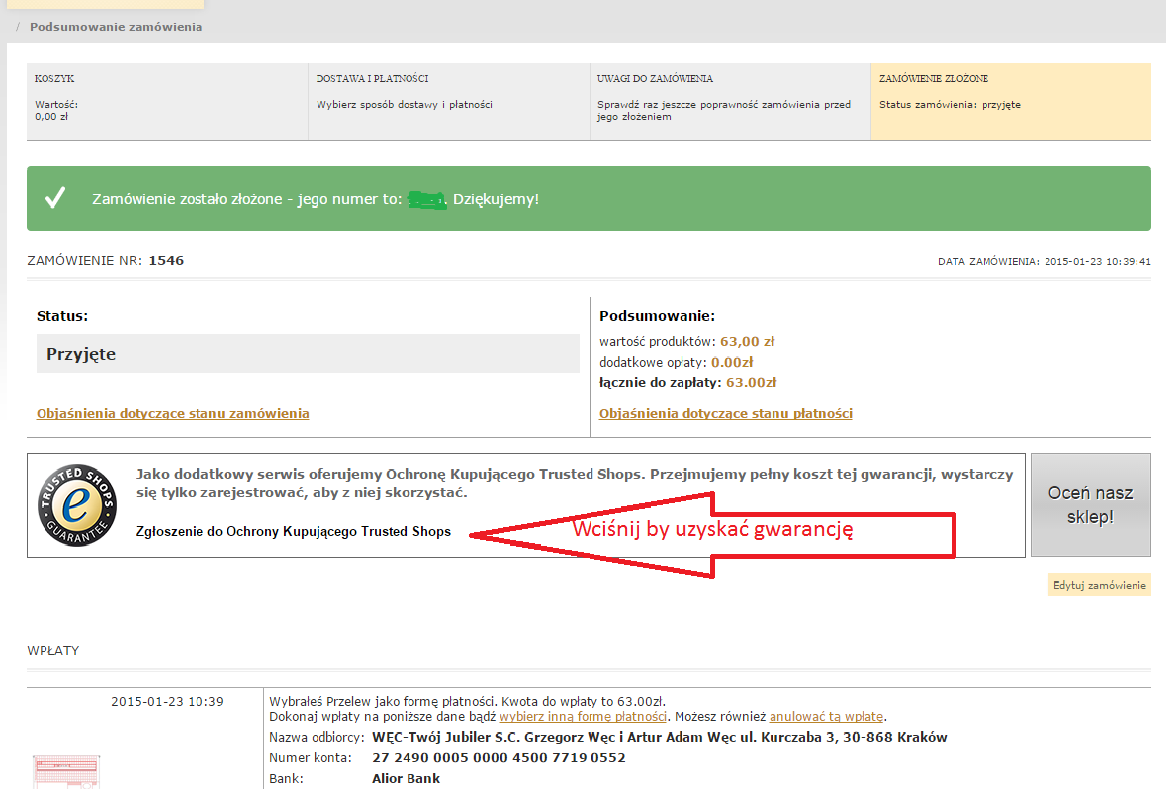Select the UWAGI DO ZAMÓWIENIA step

(729, 101)
